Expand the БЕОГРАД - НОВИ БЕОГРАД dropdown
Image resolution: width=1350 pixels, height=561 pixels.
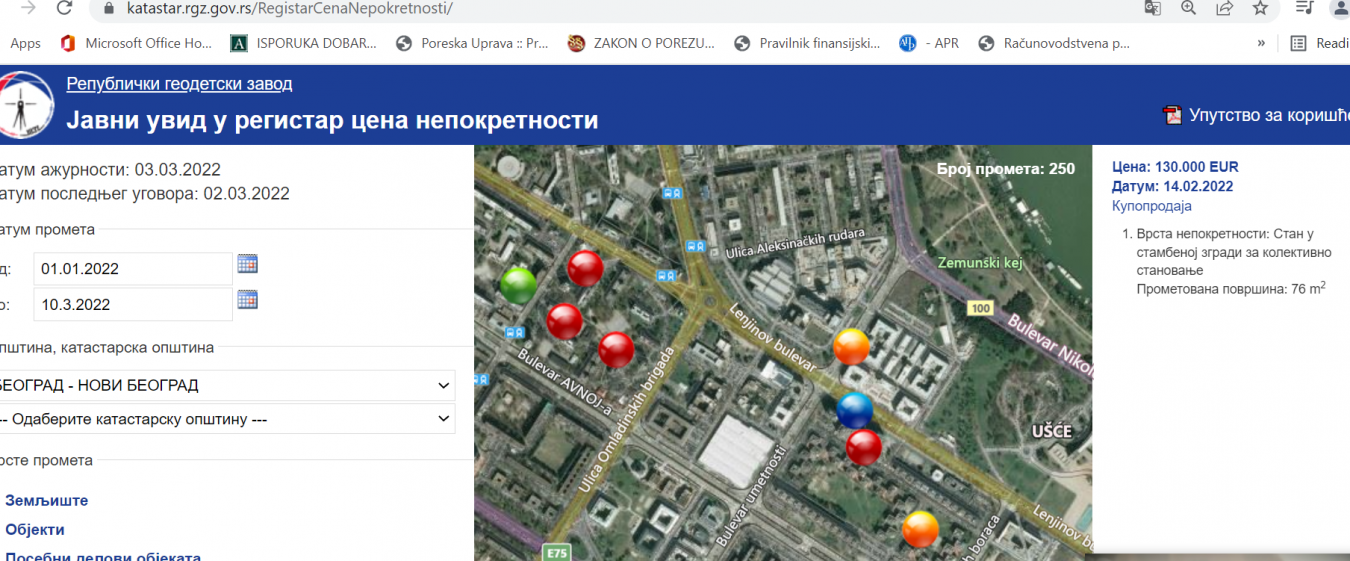click(x=225, y=385)
